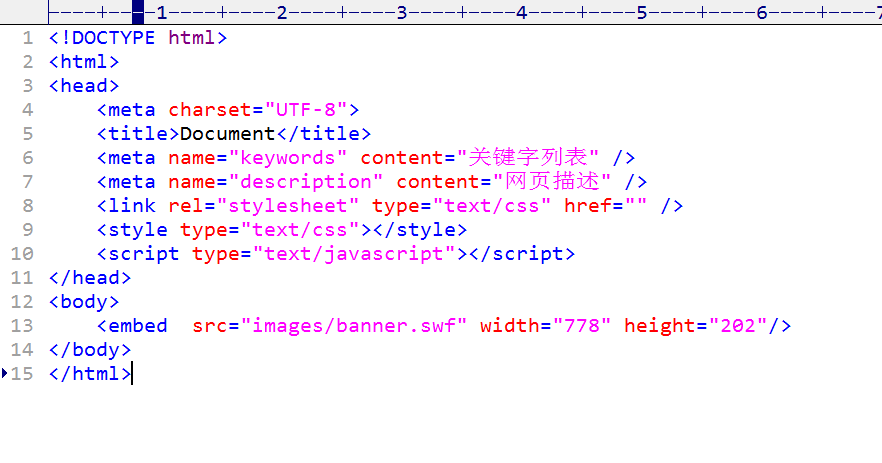This screenshot has height=463, width=882.
Task: Click the column marker on the ruler
Action: pos(138,12)
